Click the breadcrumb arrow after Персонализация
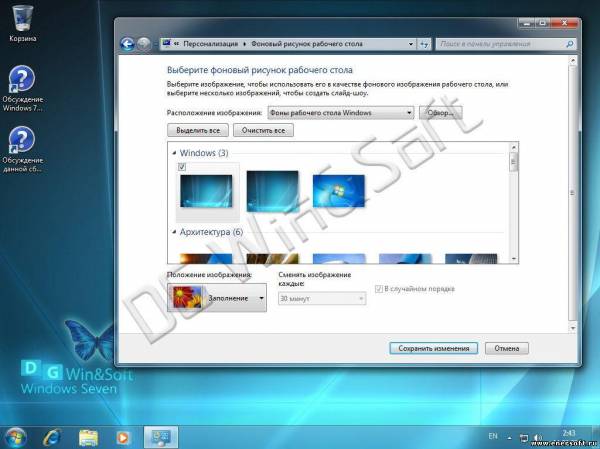Image resolution: width=600 pixels, height=449 pixels. coord(245,44)
